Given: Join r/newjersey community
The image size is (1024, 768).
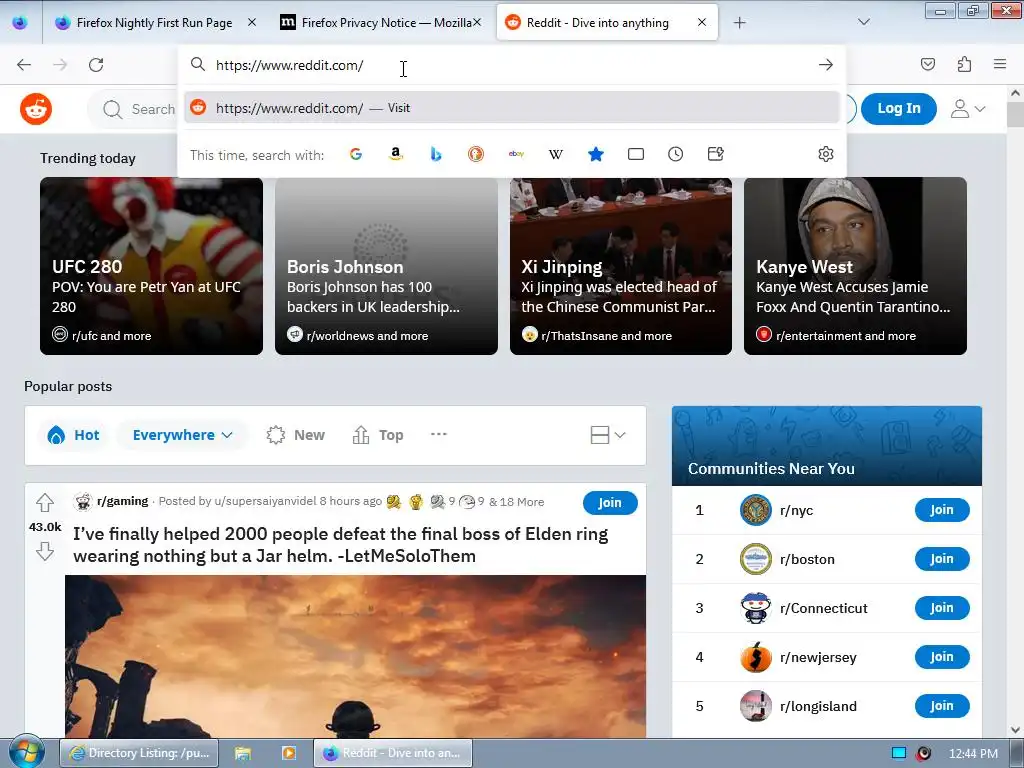Looking at the screenshot, I should 942,657.
